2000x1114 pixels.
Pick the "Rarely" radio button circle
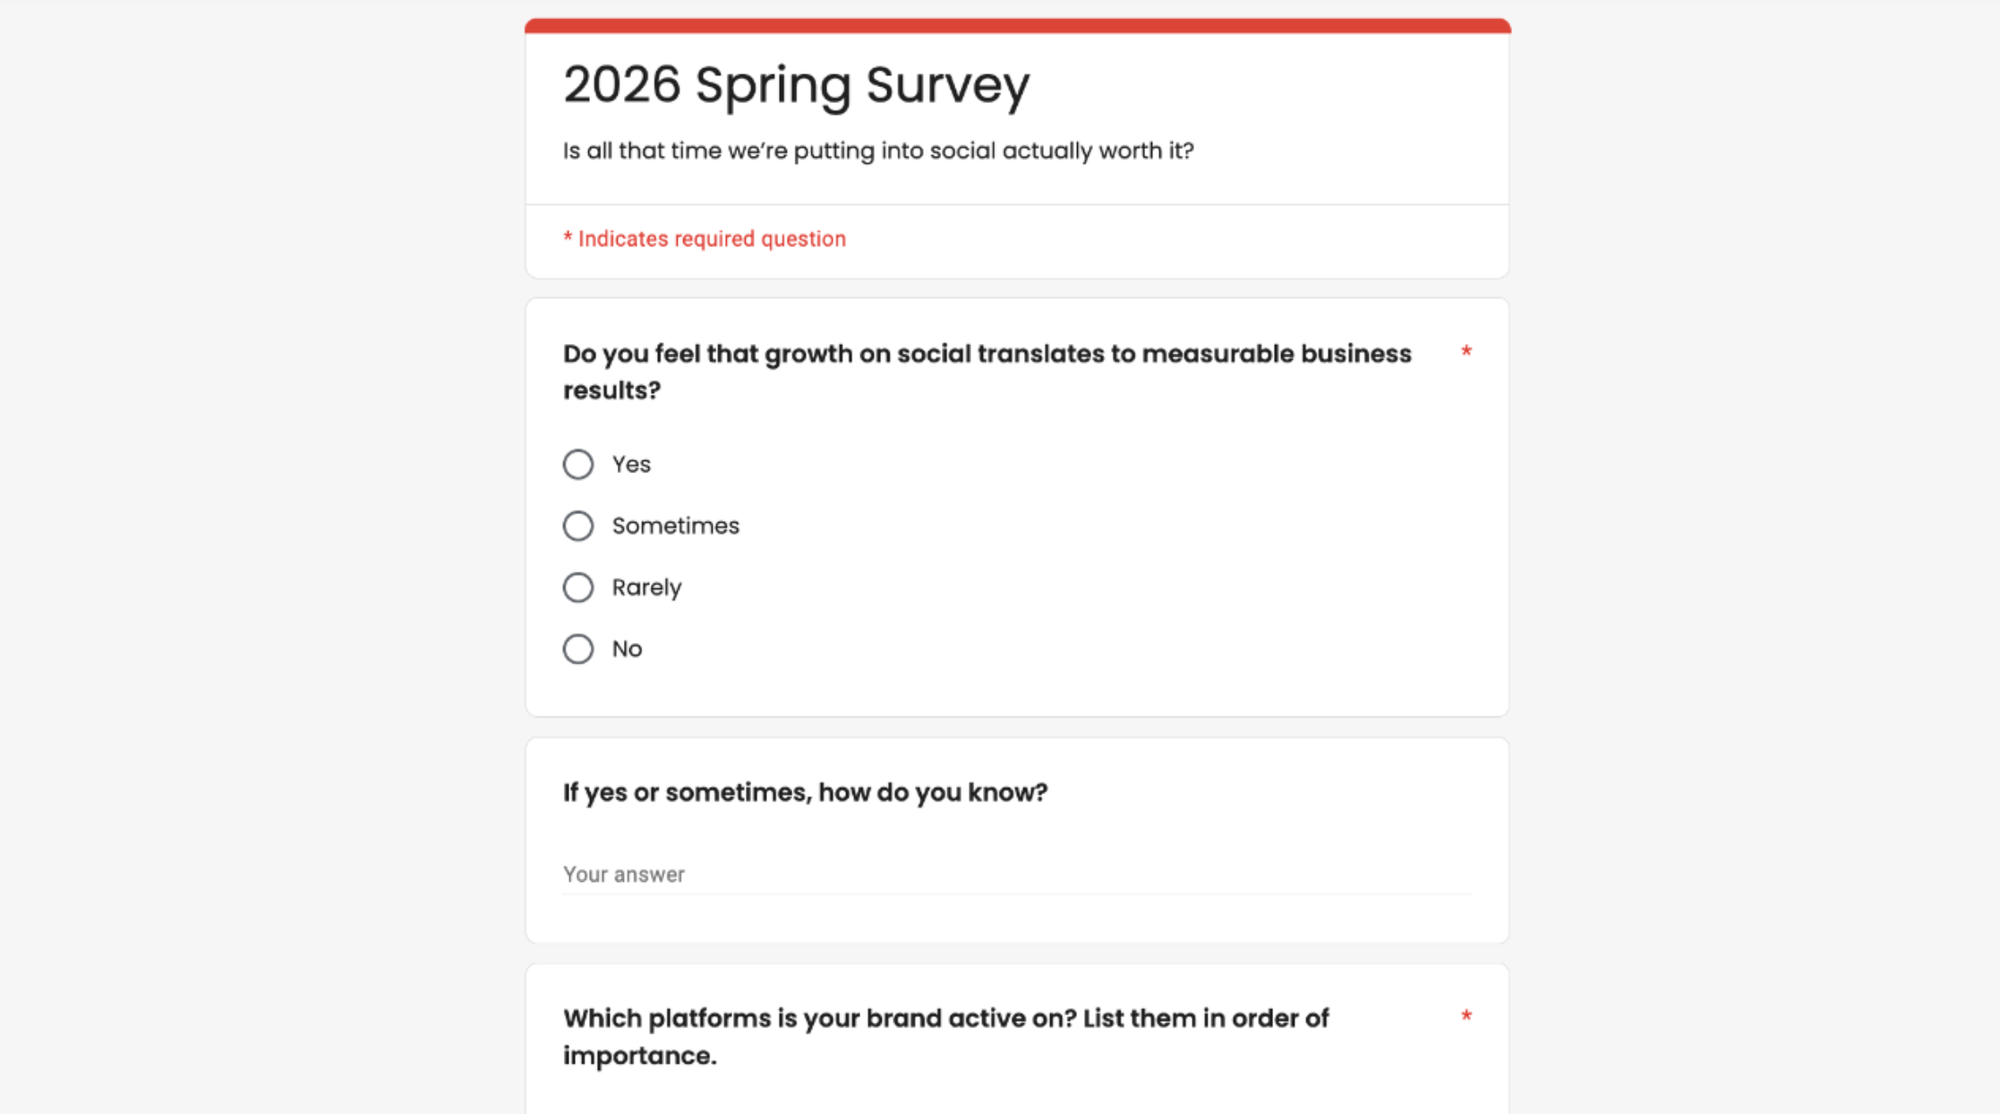[578, 587]
